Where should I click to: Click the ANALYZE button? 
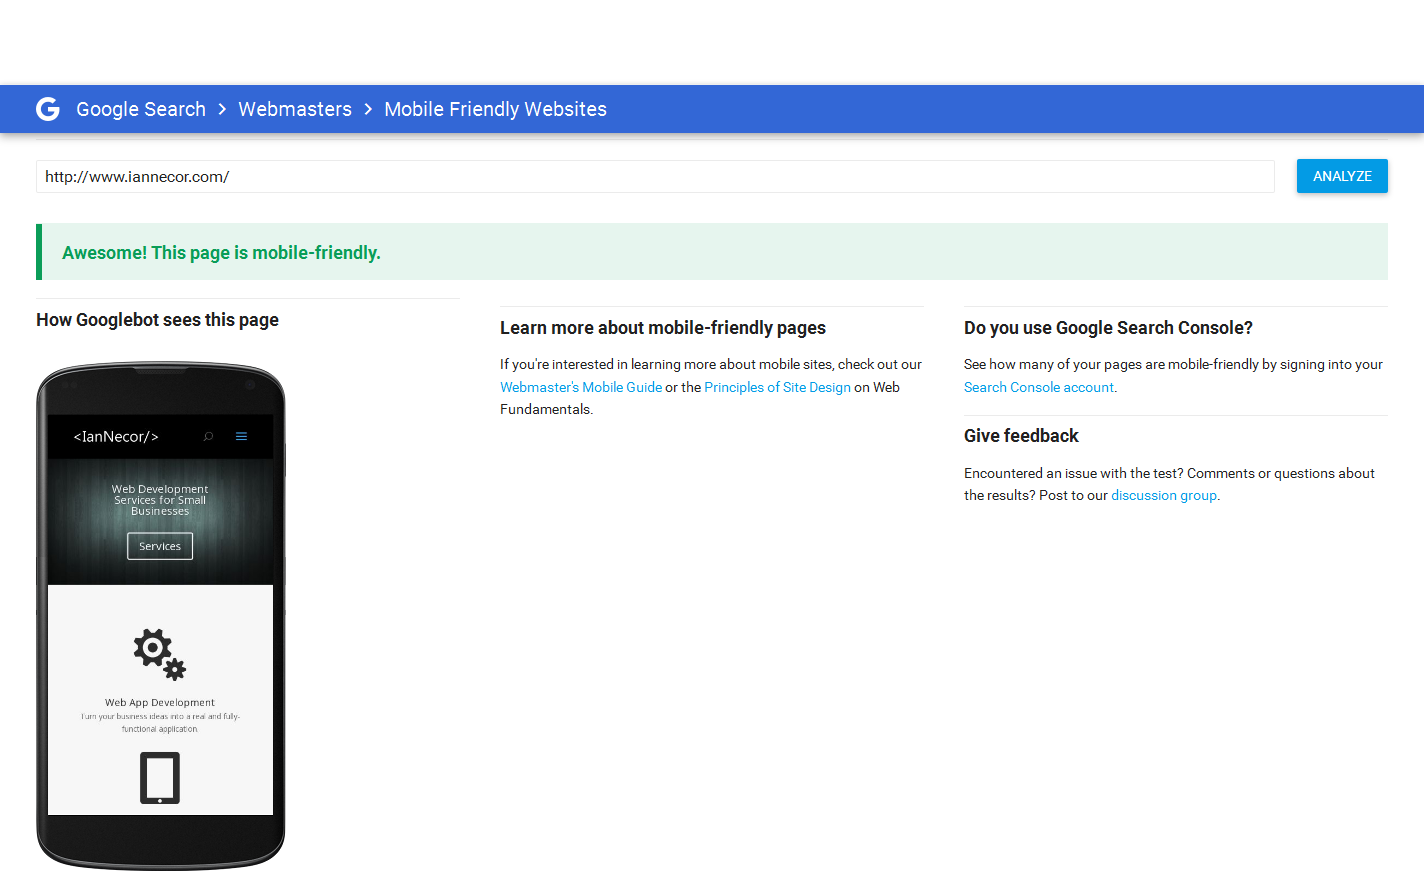[1342, 176]
